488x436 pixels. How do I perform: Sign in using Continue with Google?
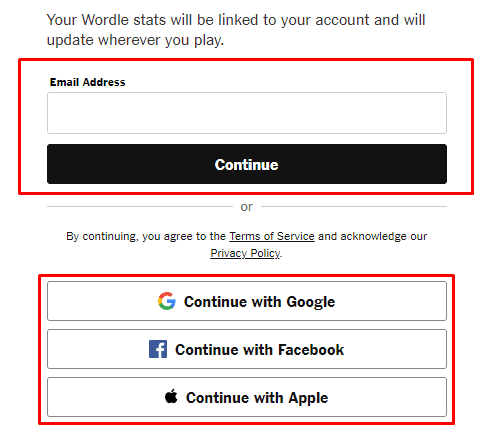pyautogui.click(x=247, y=301)
